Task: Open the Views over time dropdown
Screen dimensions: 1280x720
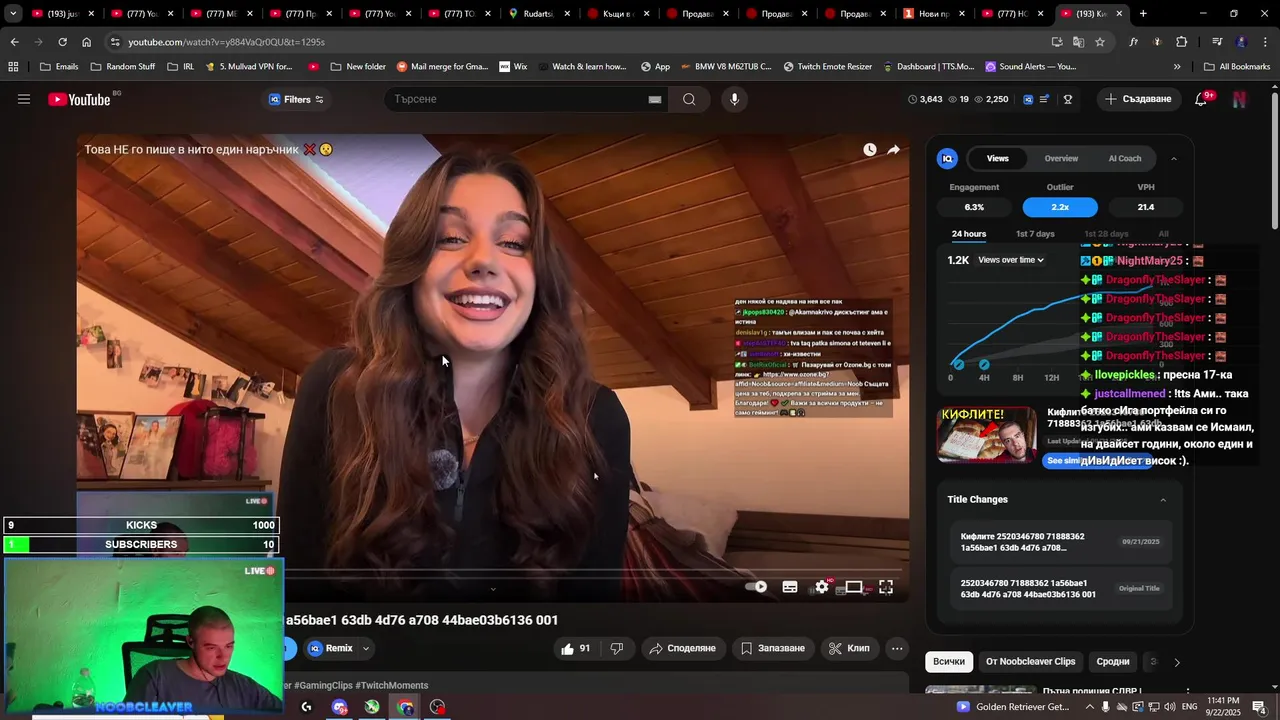Action: tap(1011, 260)
